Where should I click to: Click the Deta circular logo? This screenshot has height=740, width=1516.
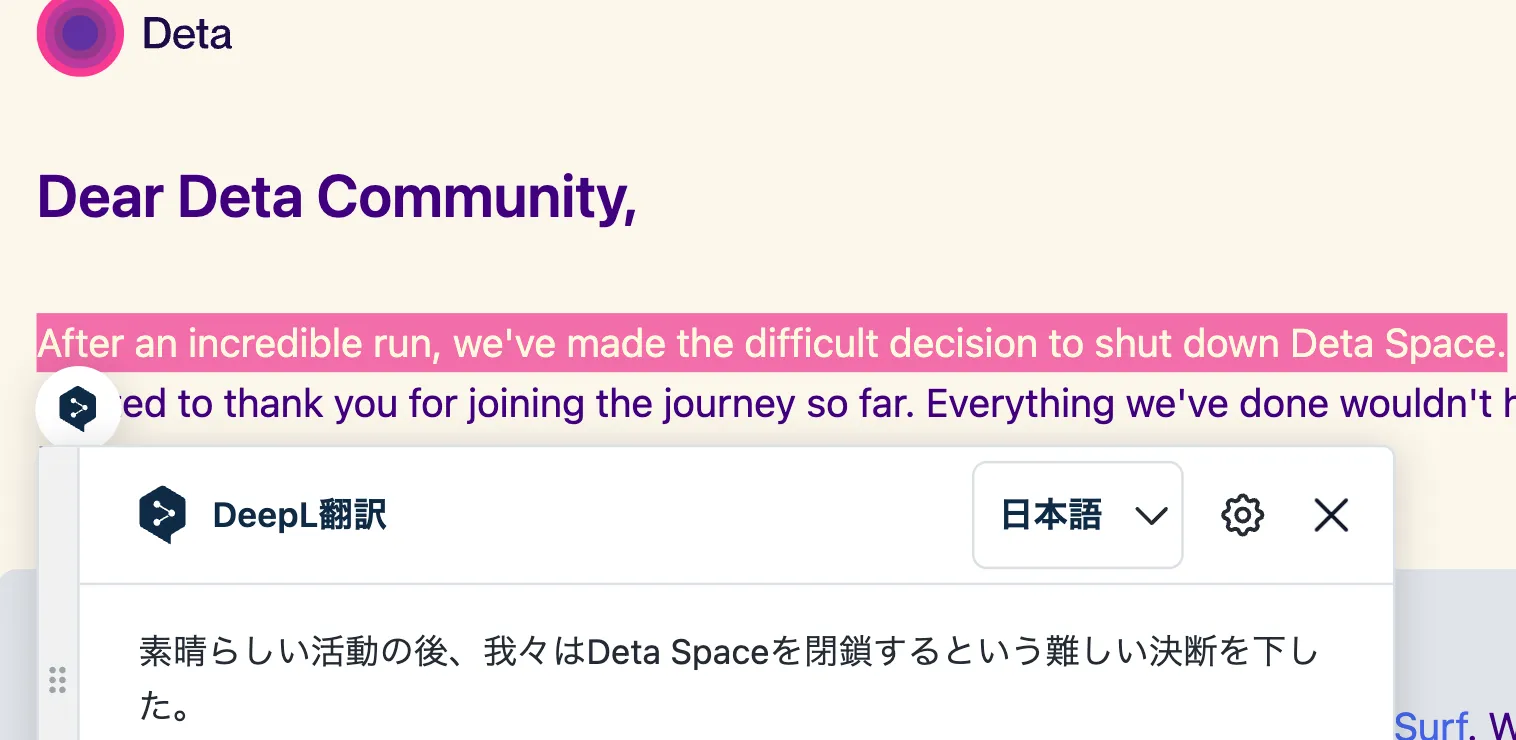80,34
